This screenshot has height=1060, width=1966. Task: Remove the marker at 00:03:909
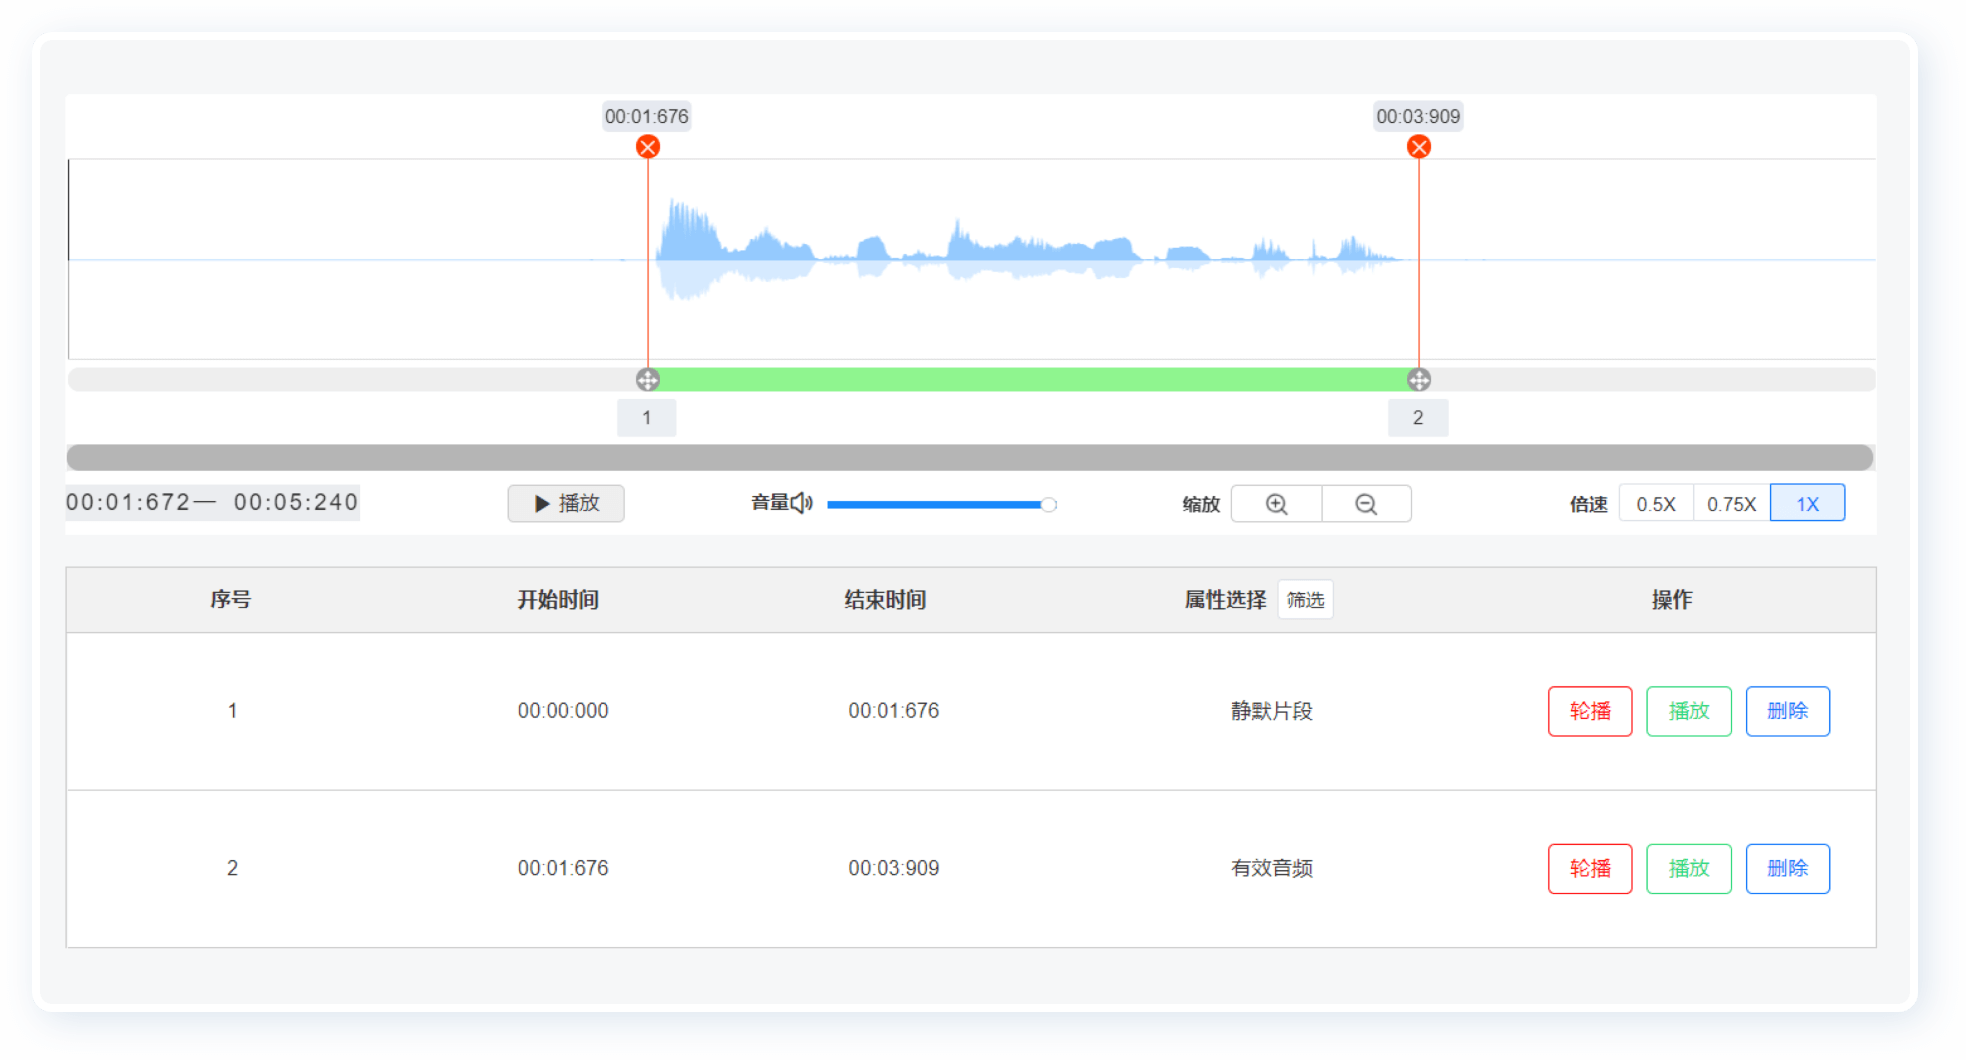[1418, 147]
